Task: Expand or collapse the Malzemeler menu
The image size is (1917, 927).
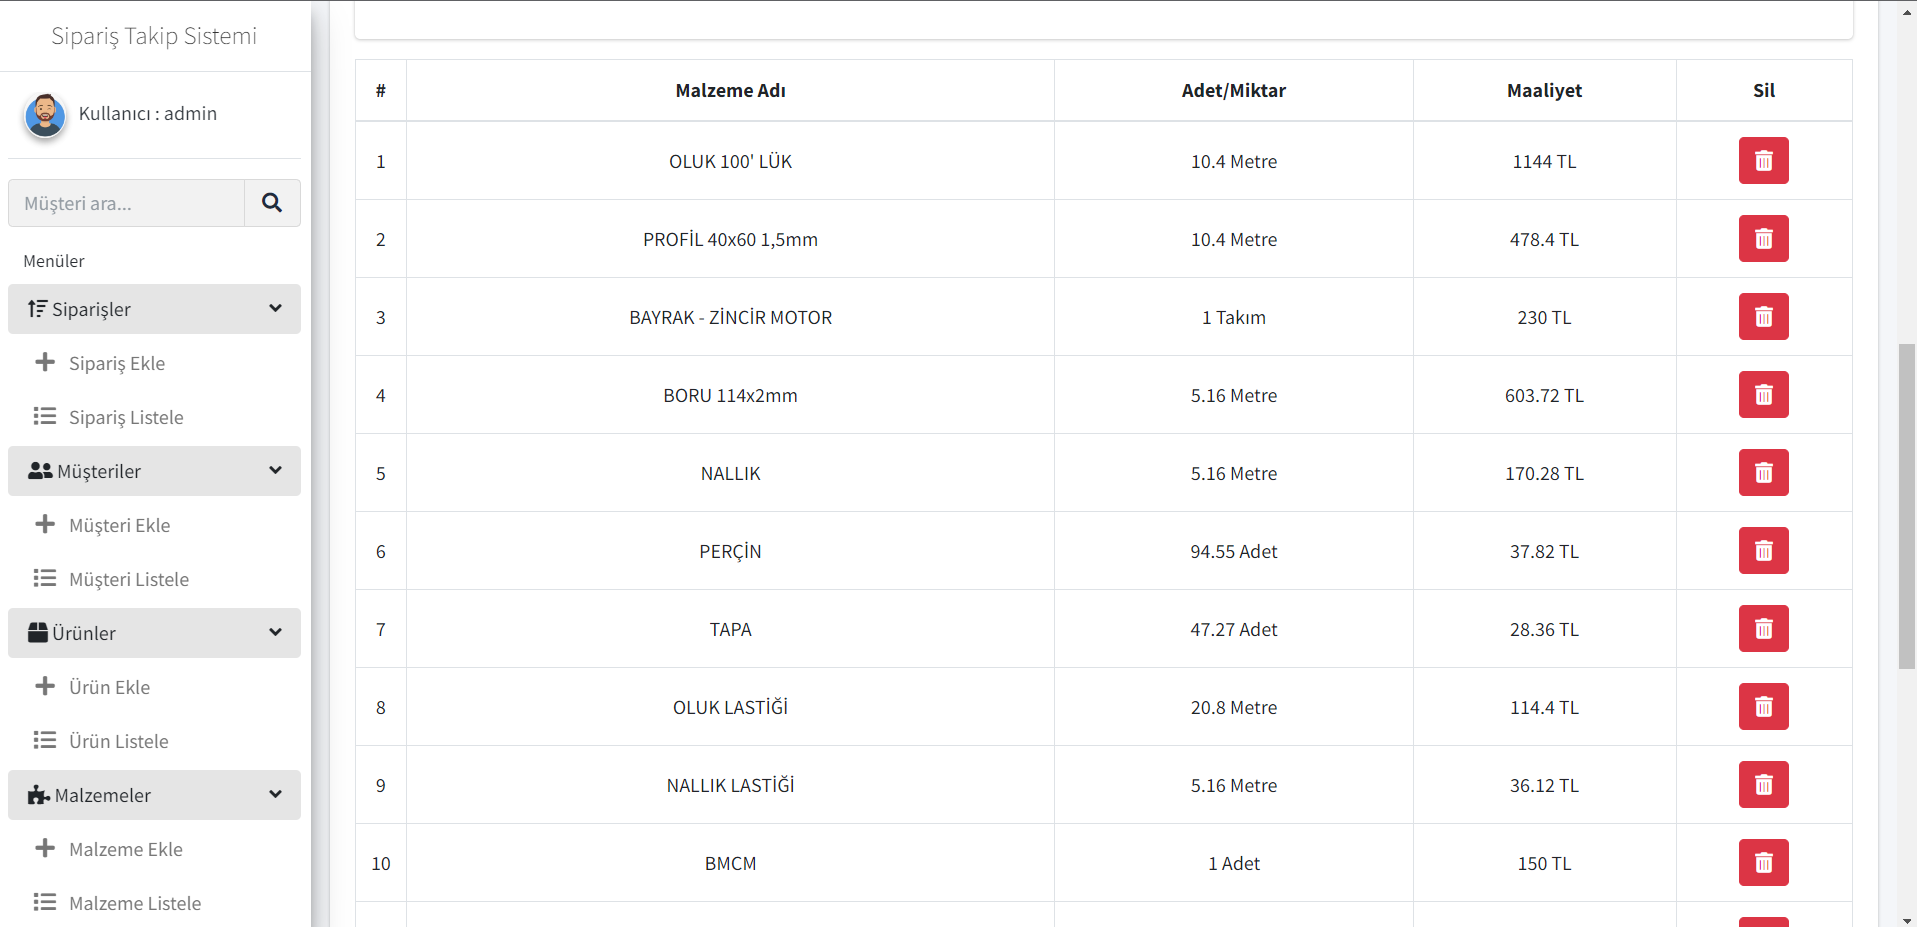Action: coord(275,795)
